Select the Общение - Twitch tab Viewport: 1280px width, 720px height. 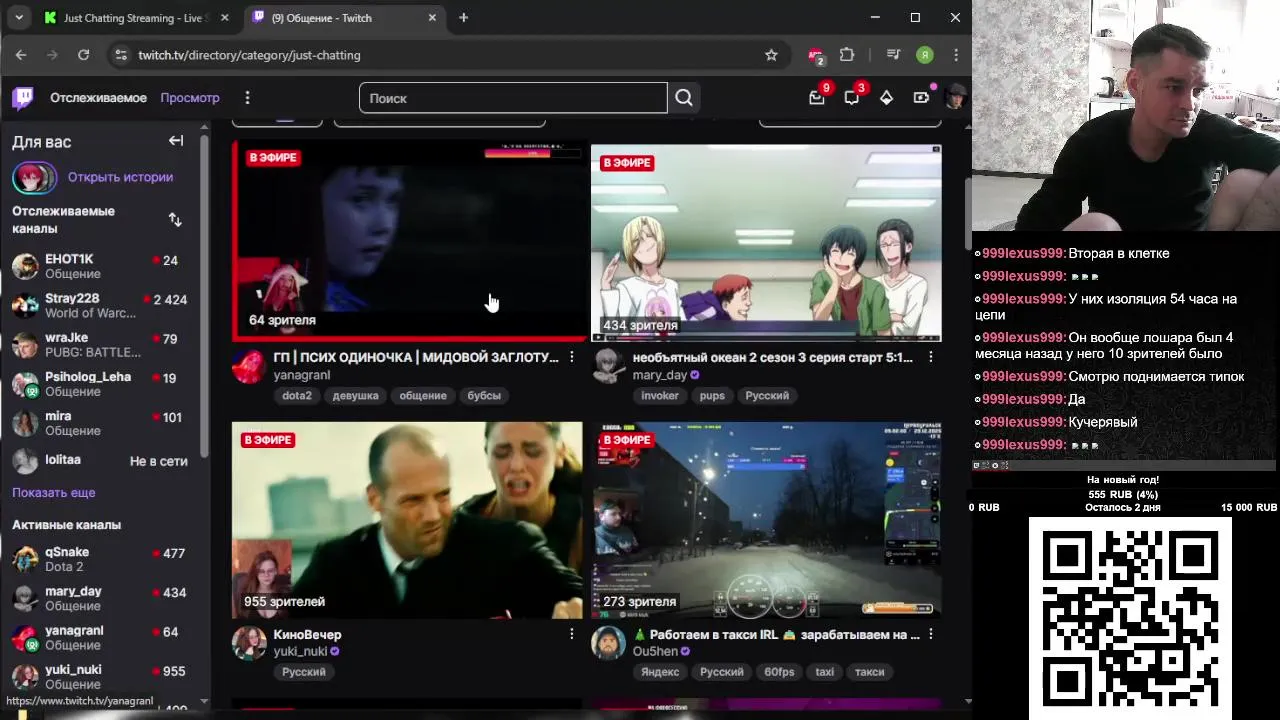345,18
